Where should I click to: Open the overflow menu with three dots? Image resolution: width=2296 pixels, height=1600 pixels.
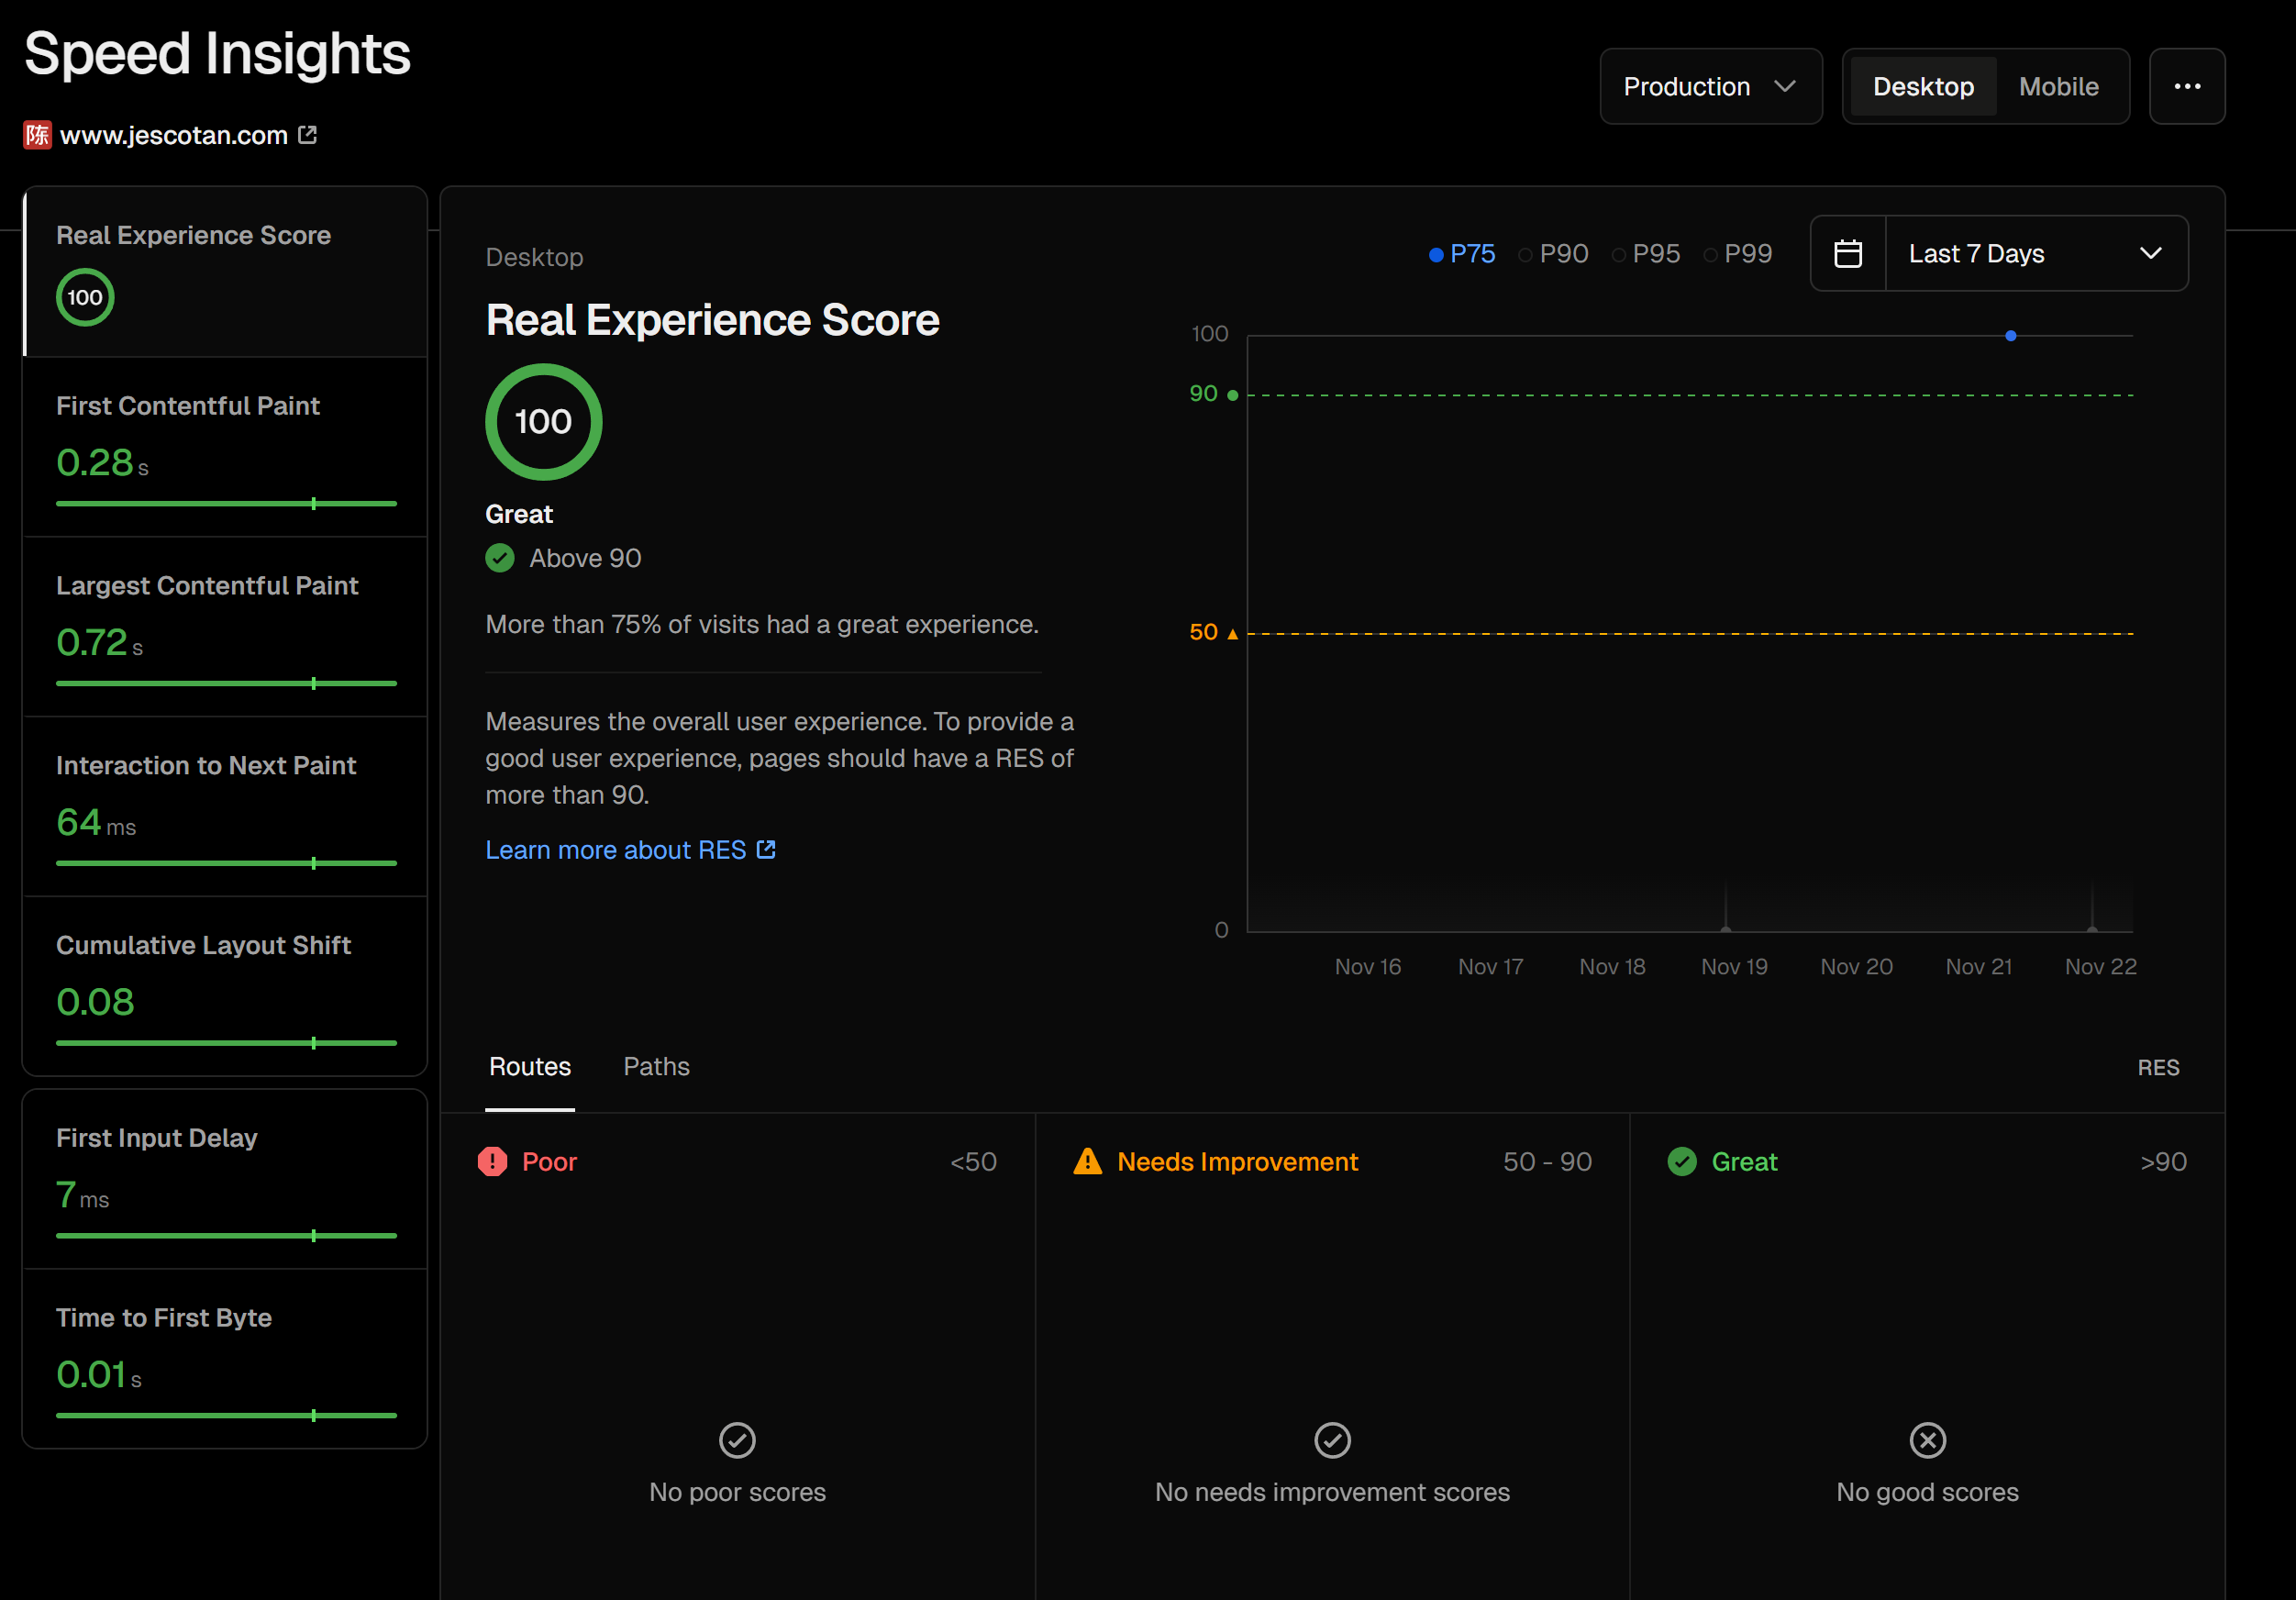pyautogui.click(x=2187, y=86)
